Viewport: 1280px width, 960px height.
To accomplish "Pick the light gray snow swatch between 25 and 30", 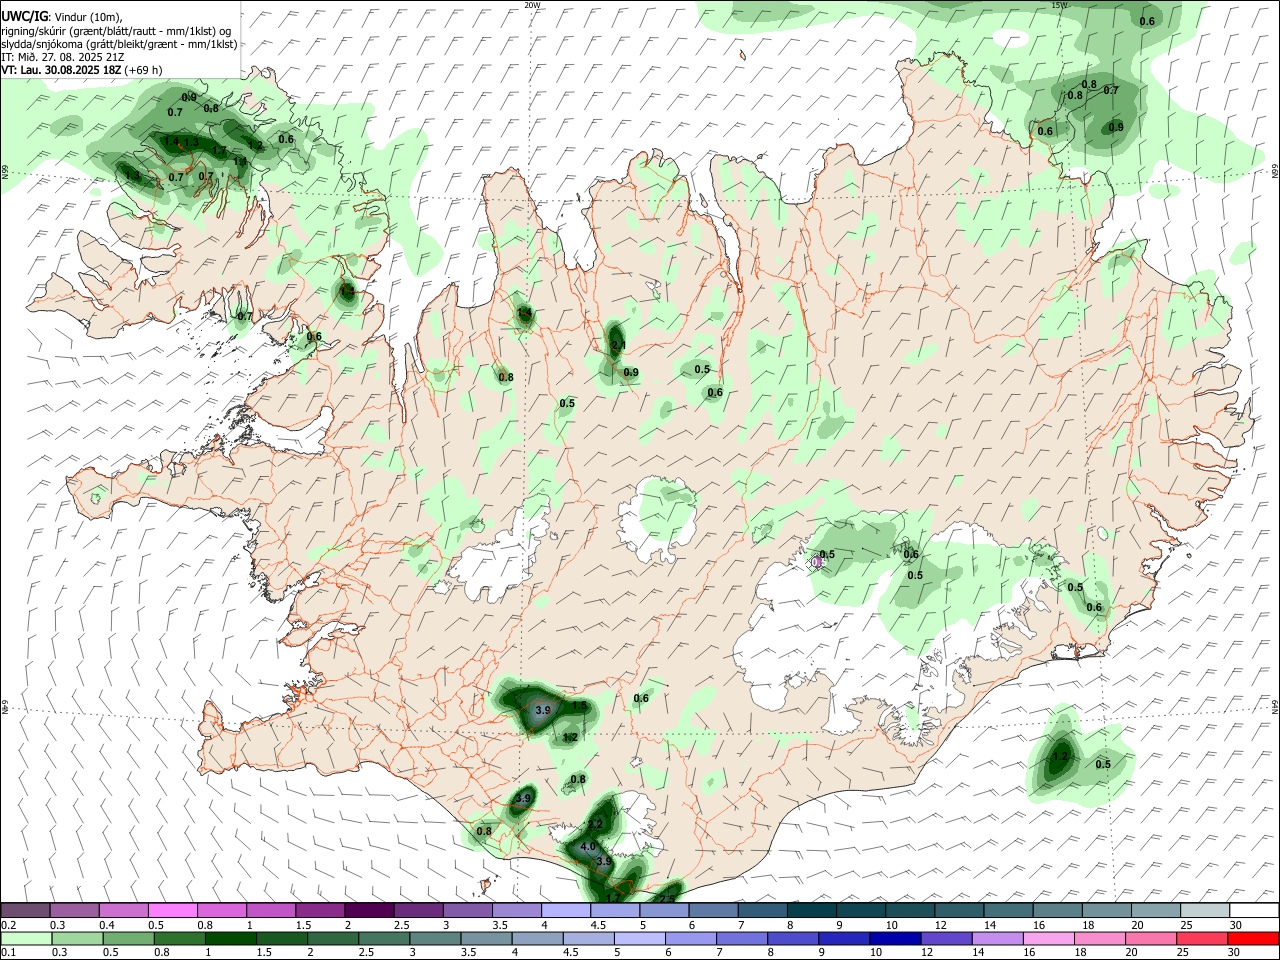I will coord(1204,910).
